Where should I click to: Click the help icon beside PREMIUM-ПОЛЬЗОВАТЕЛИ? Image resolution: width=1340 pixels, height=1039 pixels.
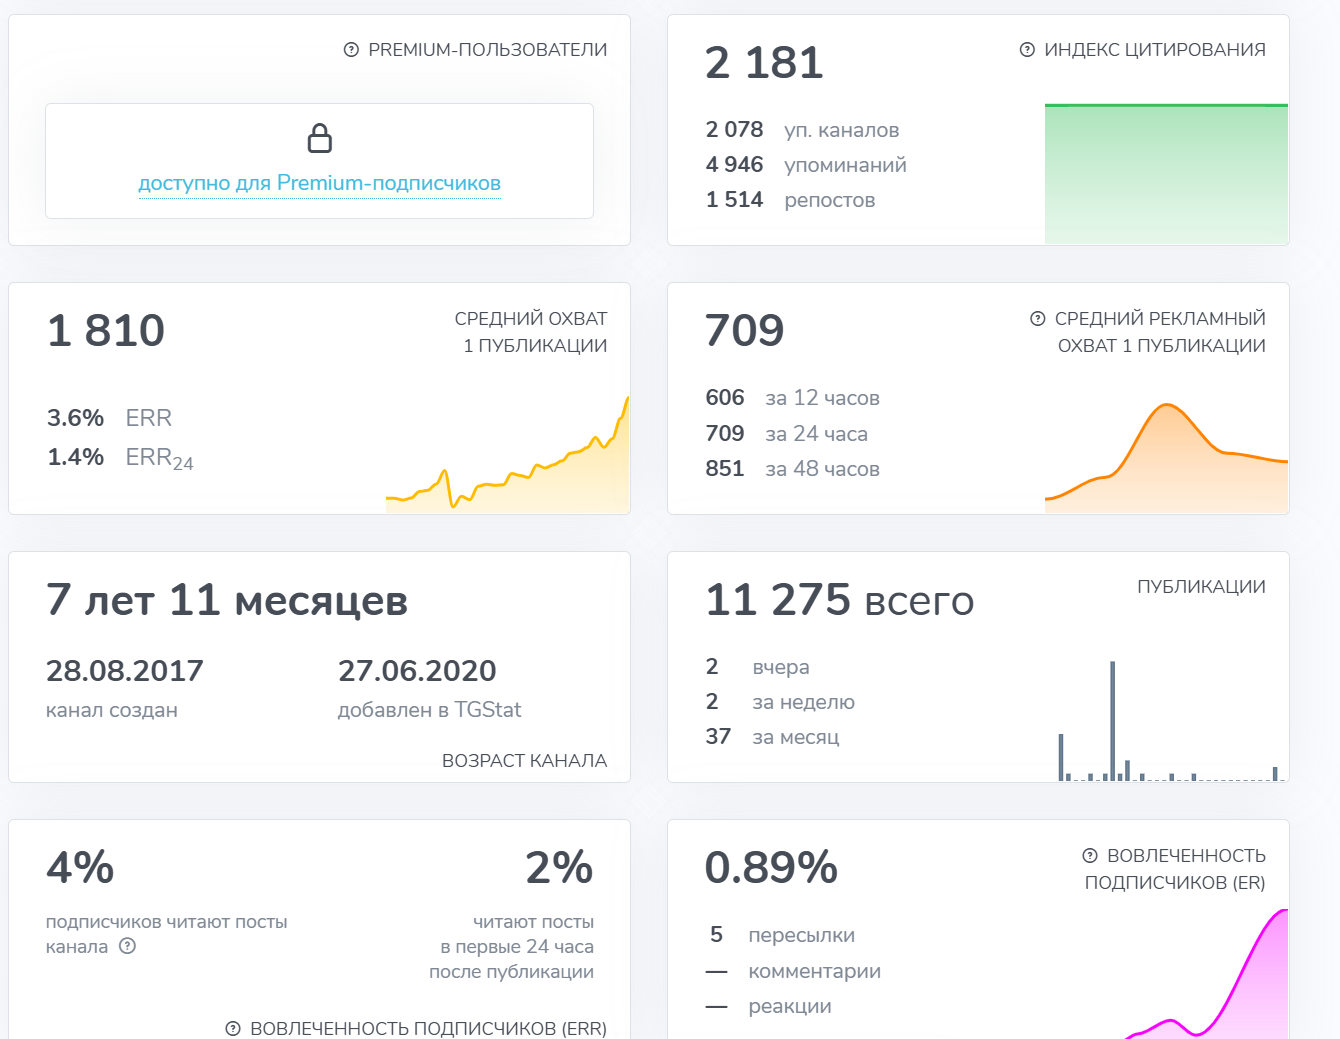351,50
